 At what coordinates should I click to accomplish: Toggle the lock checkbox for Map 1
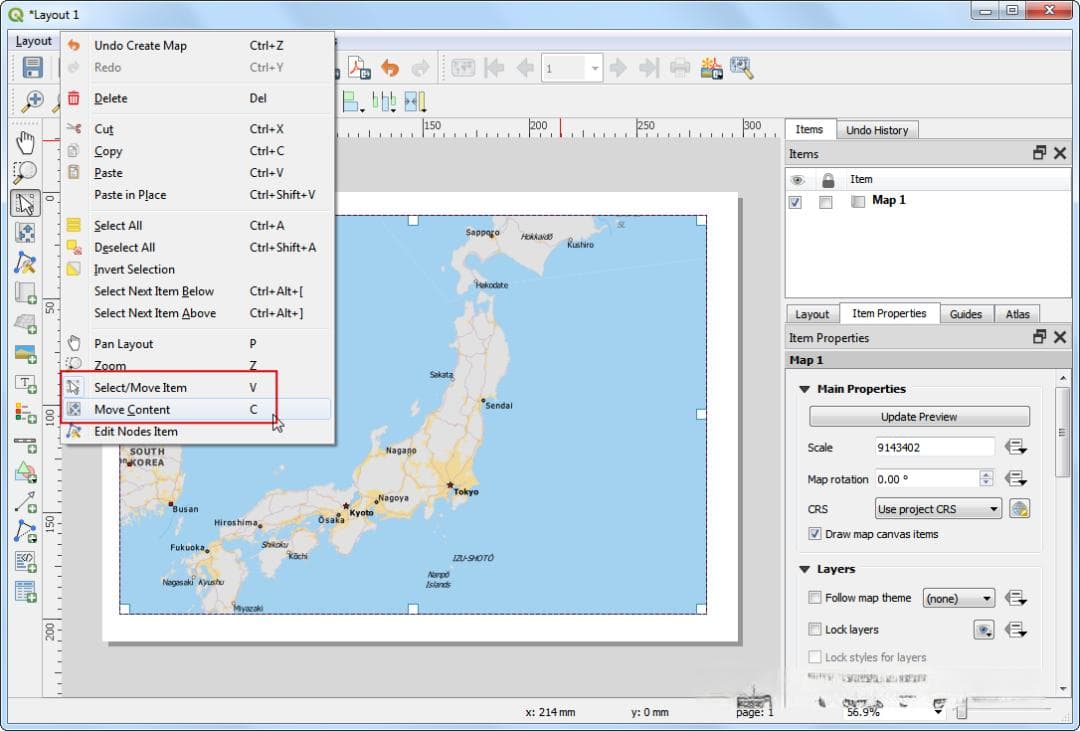[x=825, y=202]
